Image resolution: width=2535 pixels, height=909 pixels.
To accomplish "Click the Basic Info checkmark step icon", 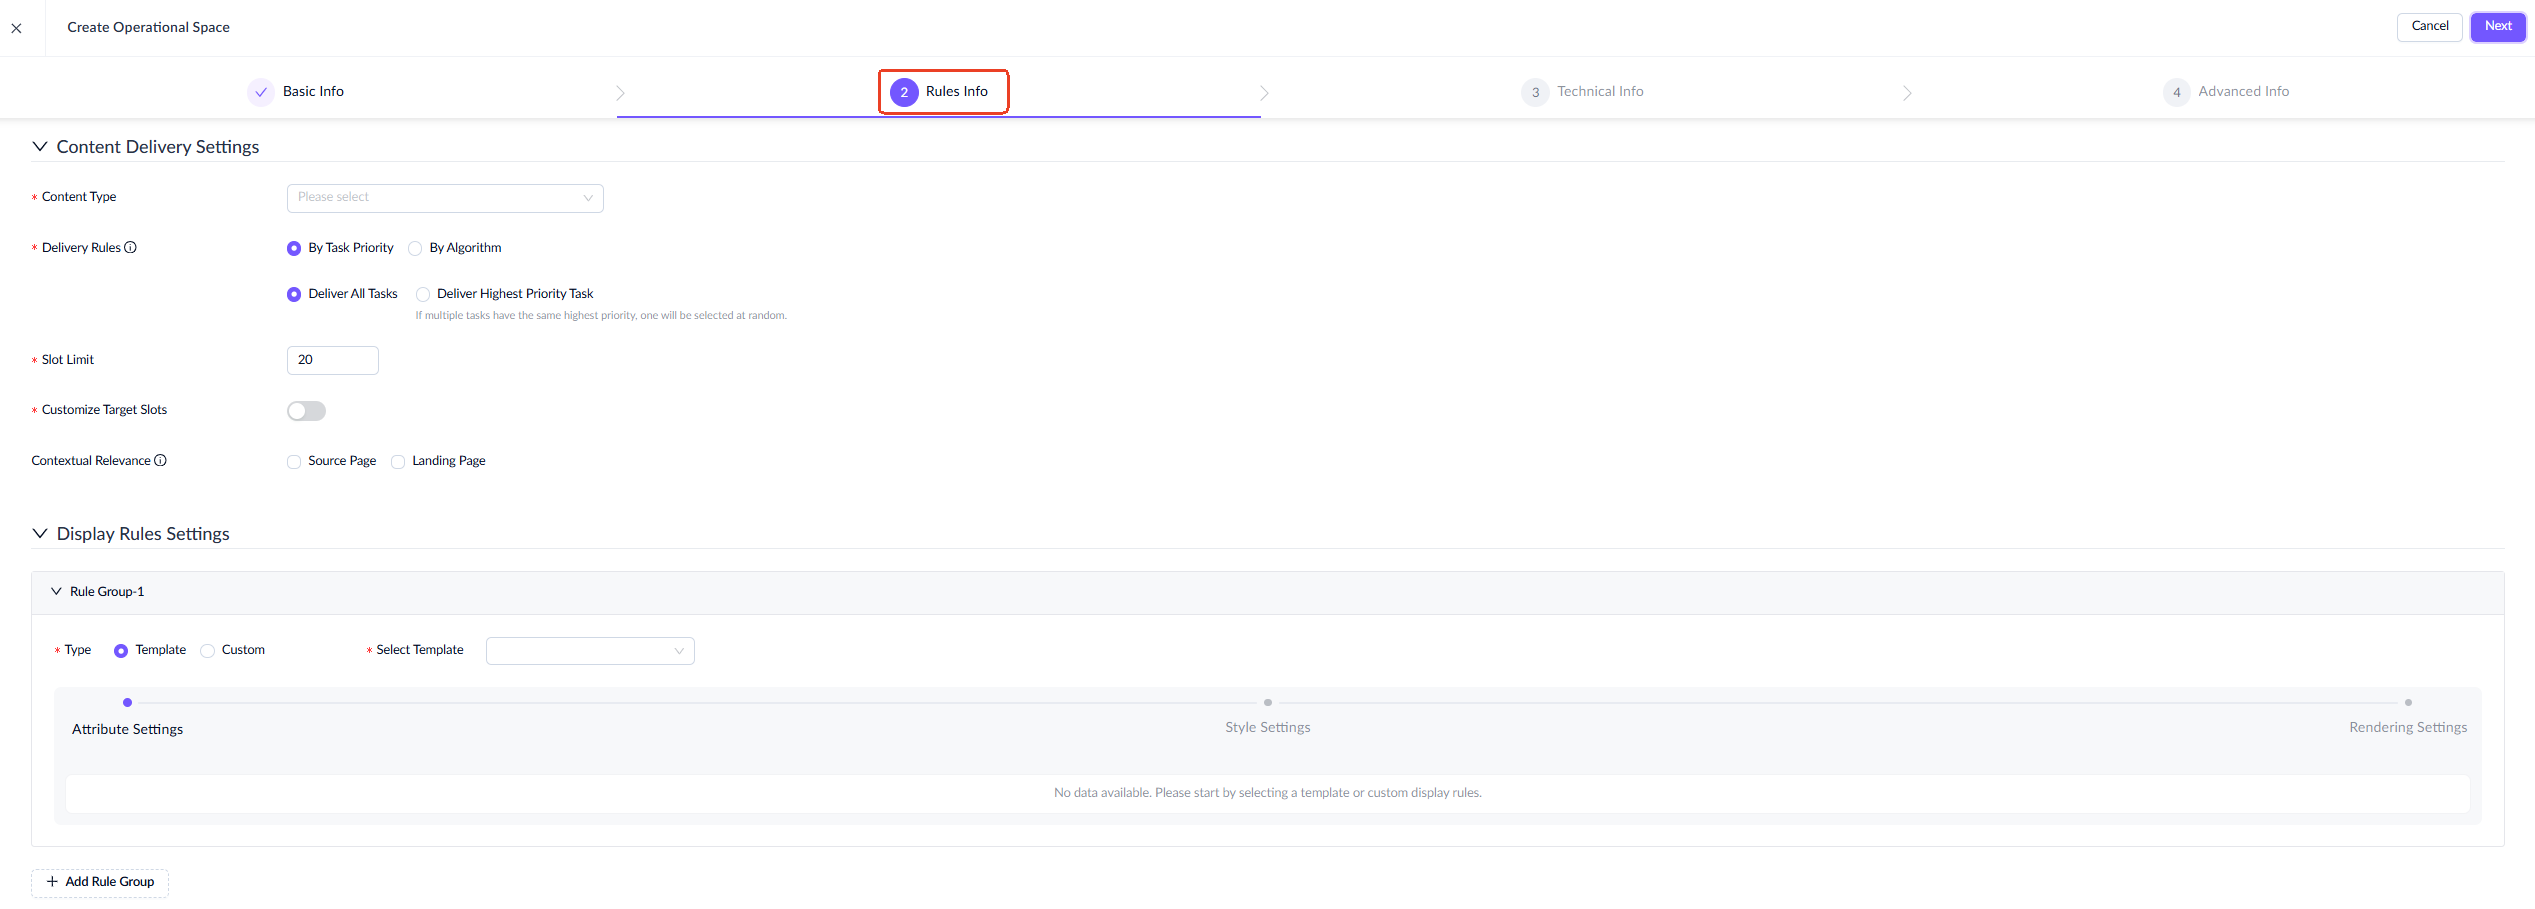I will point(261,92).
